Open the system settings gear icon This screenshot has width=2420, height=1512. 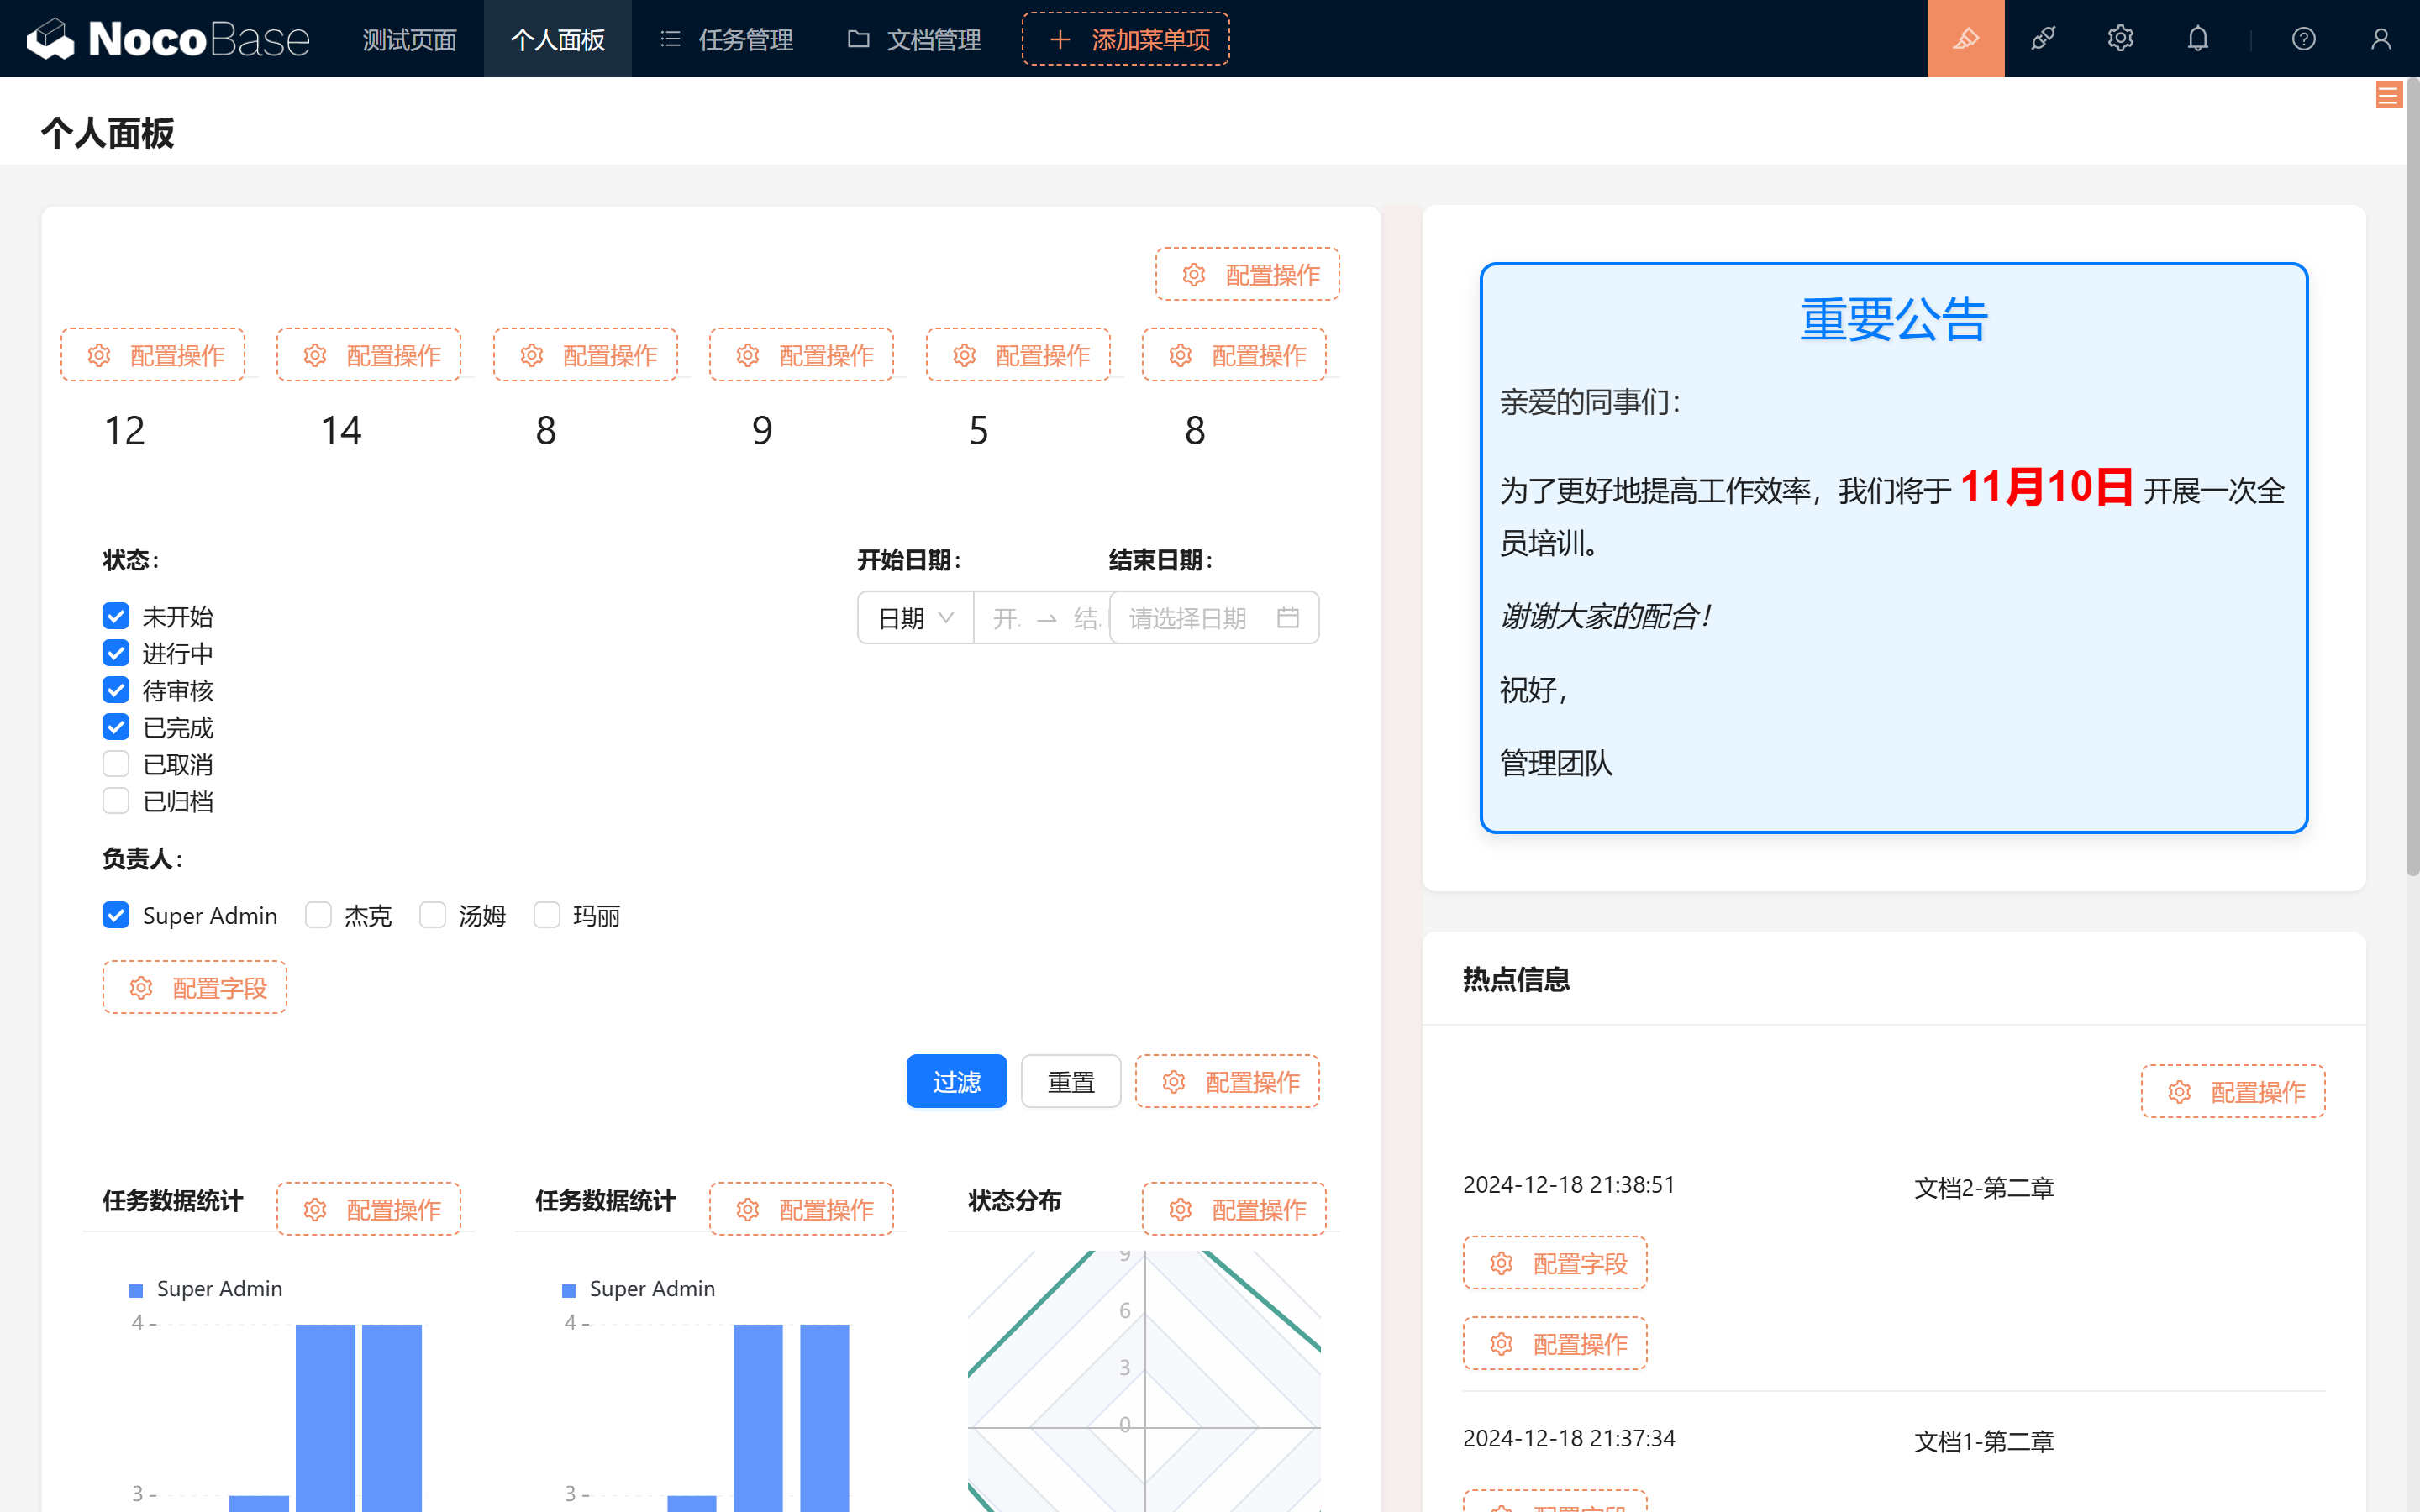[2120, 39]
